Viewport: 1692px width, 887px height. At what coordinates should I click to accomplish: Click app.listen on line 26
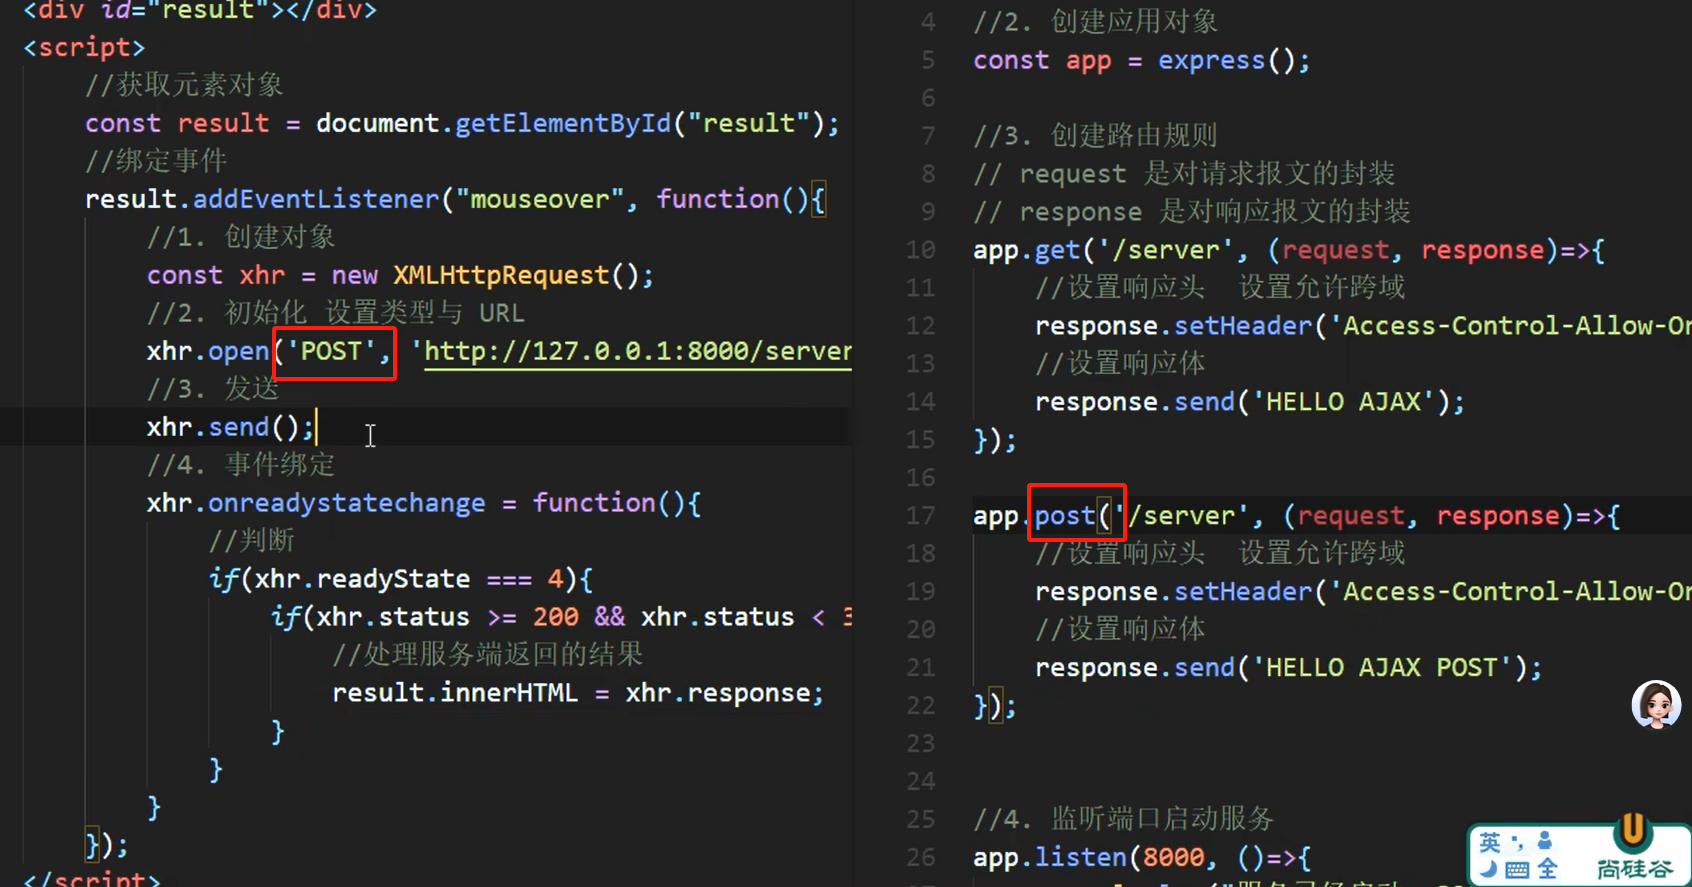1049,858
